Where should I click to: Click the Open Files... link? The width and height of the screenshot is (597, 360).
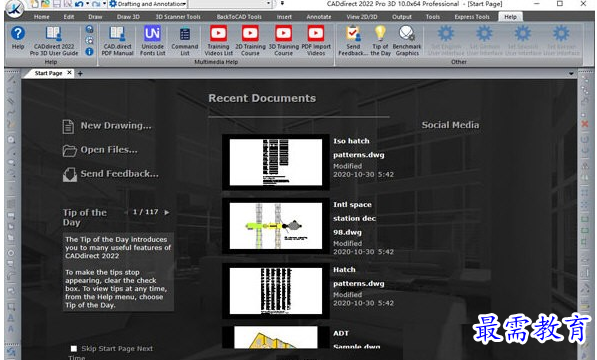point(109,150)
